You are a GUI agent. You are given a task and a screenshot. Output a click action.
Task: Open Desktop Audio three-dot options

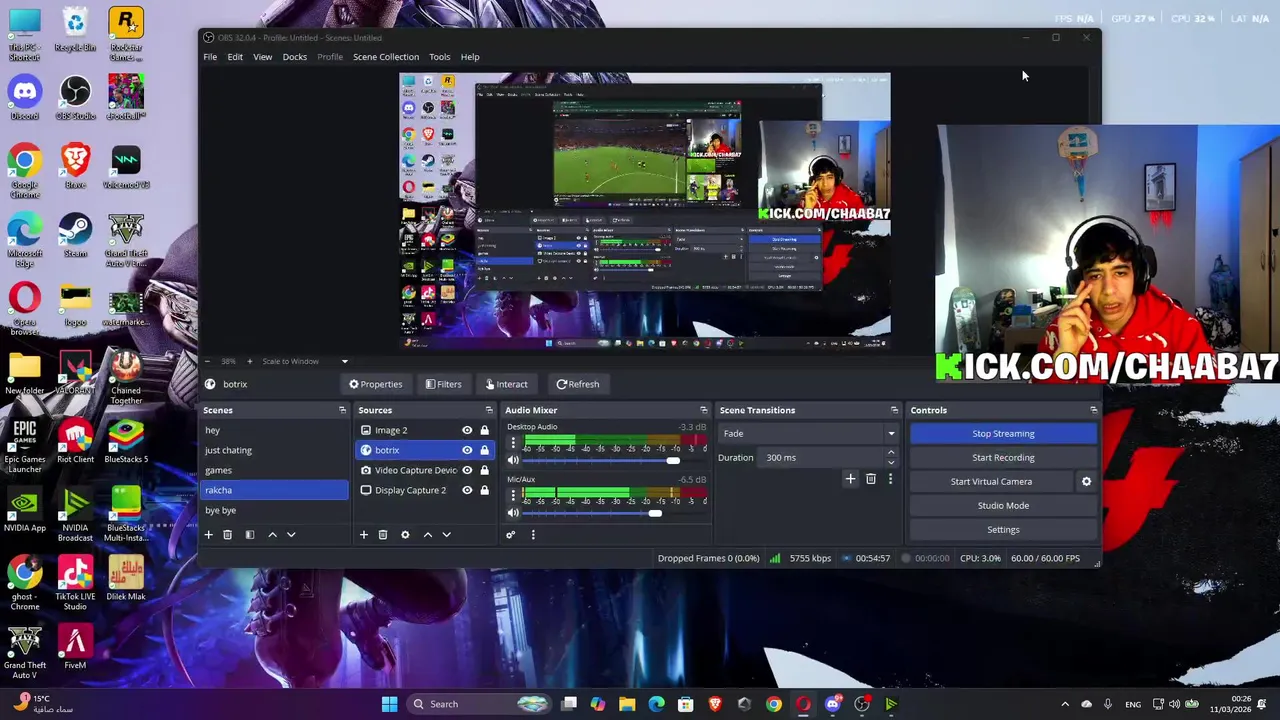513,443
